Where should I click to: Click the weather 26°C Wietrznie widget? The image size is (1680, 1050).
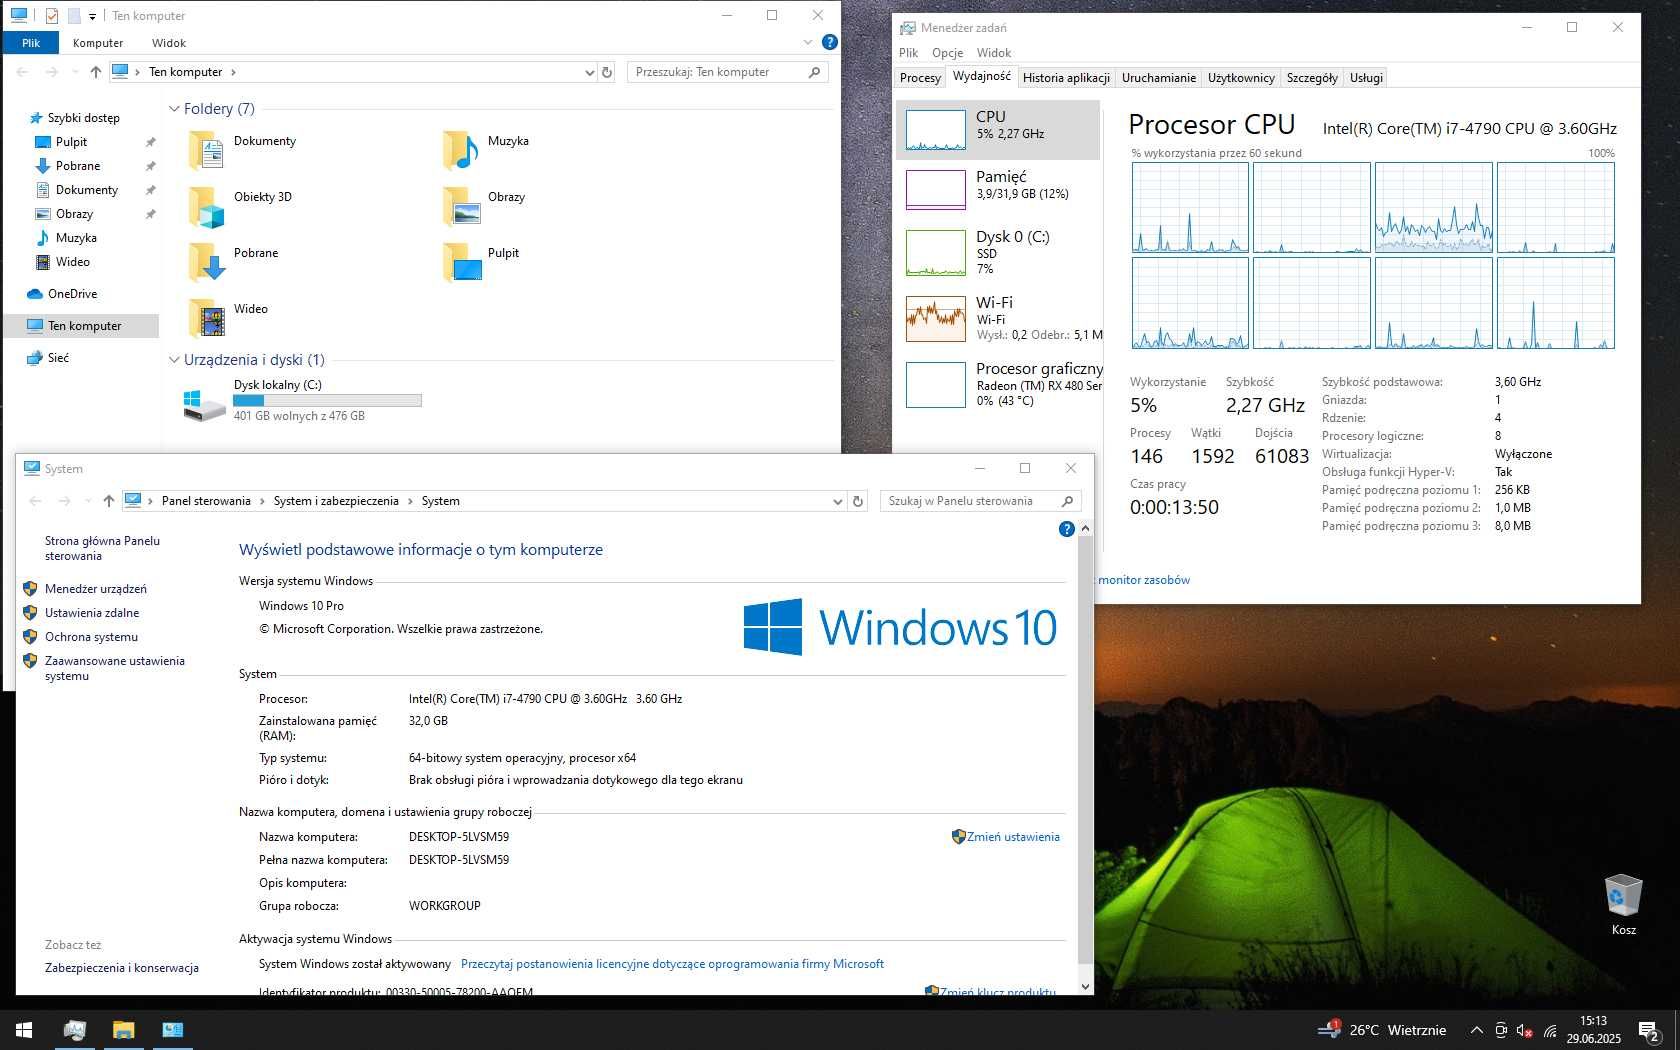pos(1383,1030)
